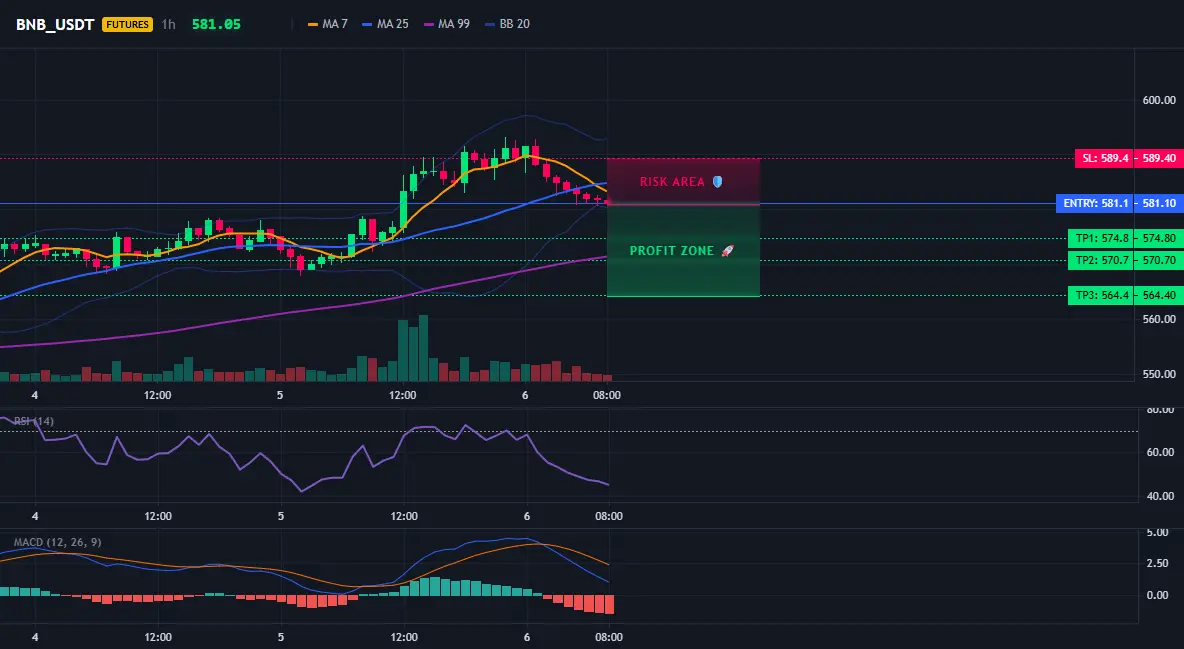This screenshot has width=1184, height=649.
Task: Click the 581.05 current price
Action: pyautogui.click(x=216, y=24)
